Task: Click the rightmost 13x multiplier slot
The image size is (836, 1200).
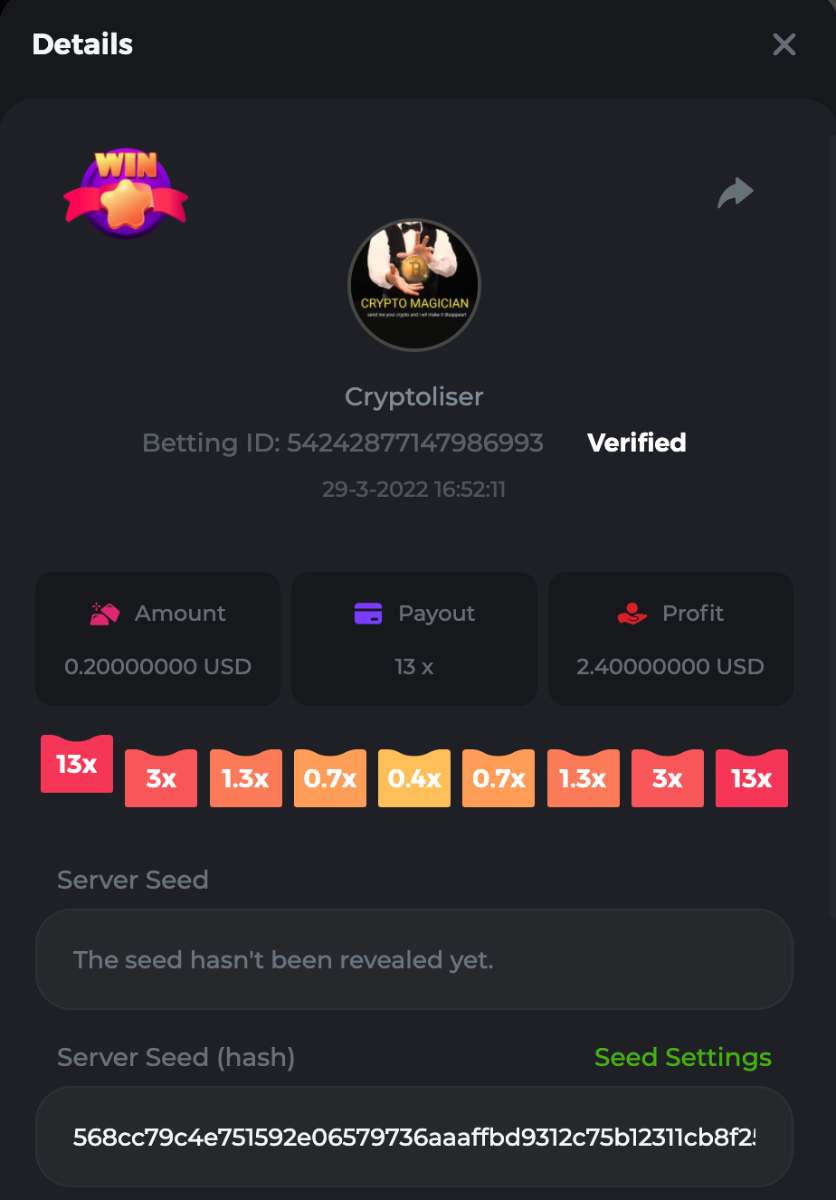Action: [x=752, y=778]
